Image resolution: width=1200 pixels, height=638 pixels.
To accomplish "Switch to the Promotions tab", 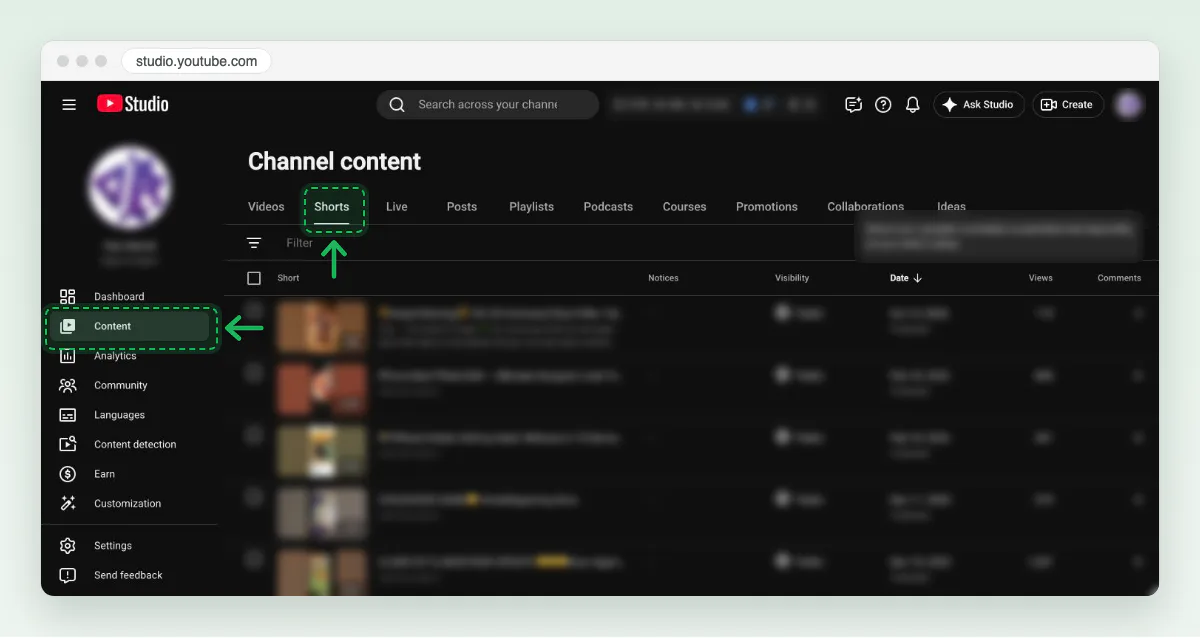I will tap(767, 207).
